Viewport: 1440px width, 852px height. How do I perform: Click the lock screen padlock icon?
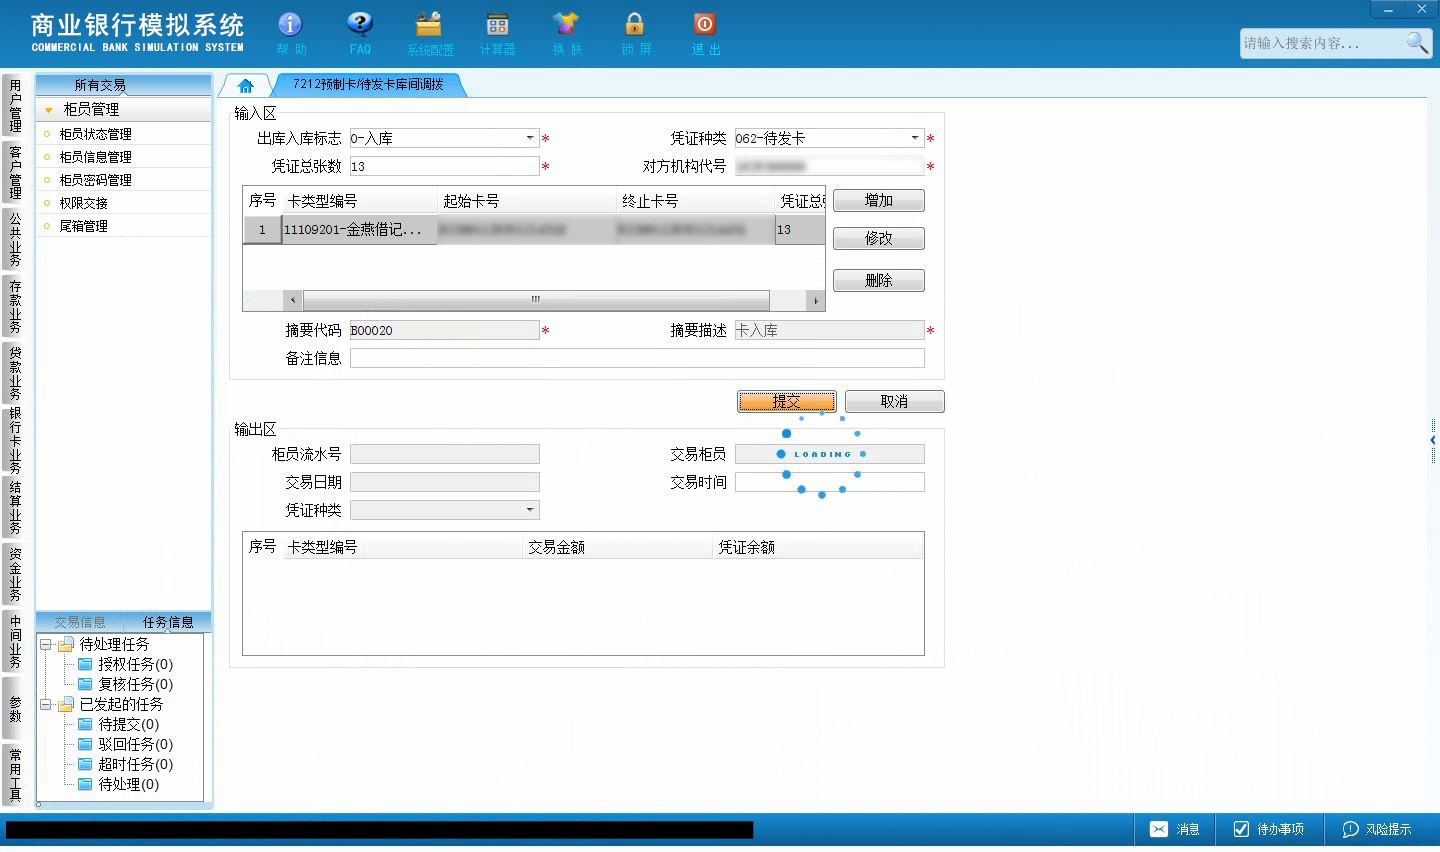click(x=635, y=24)
